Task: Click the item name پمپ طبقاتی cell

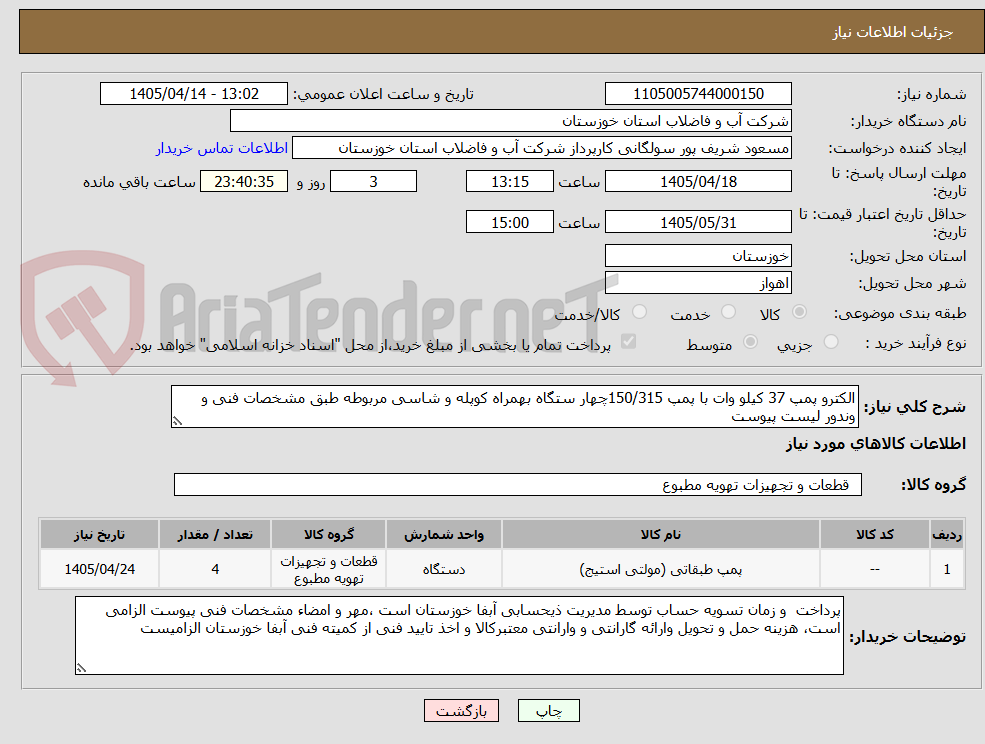Action: click(660, 569)
